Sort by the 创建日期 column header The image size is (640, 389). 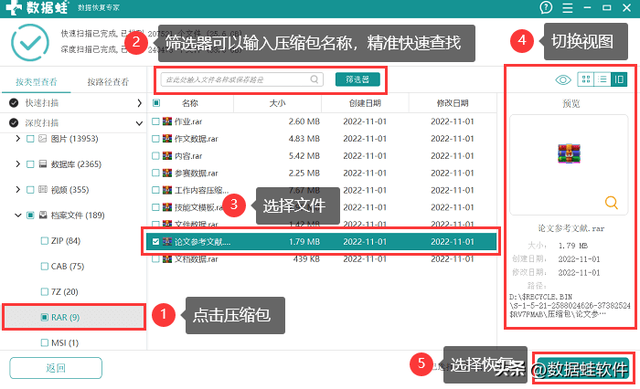[x=364, y=103]
